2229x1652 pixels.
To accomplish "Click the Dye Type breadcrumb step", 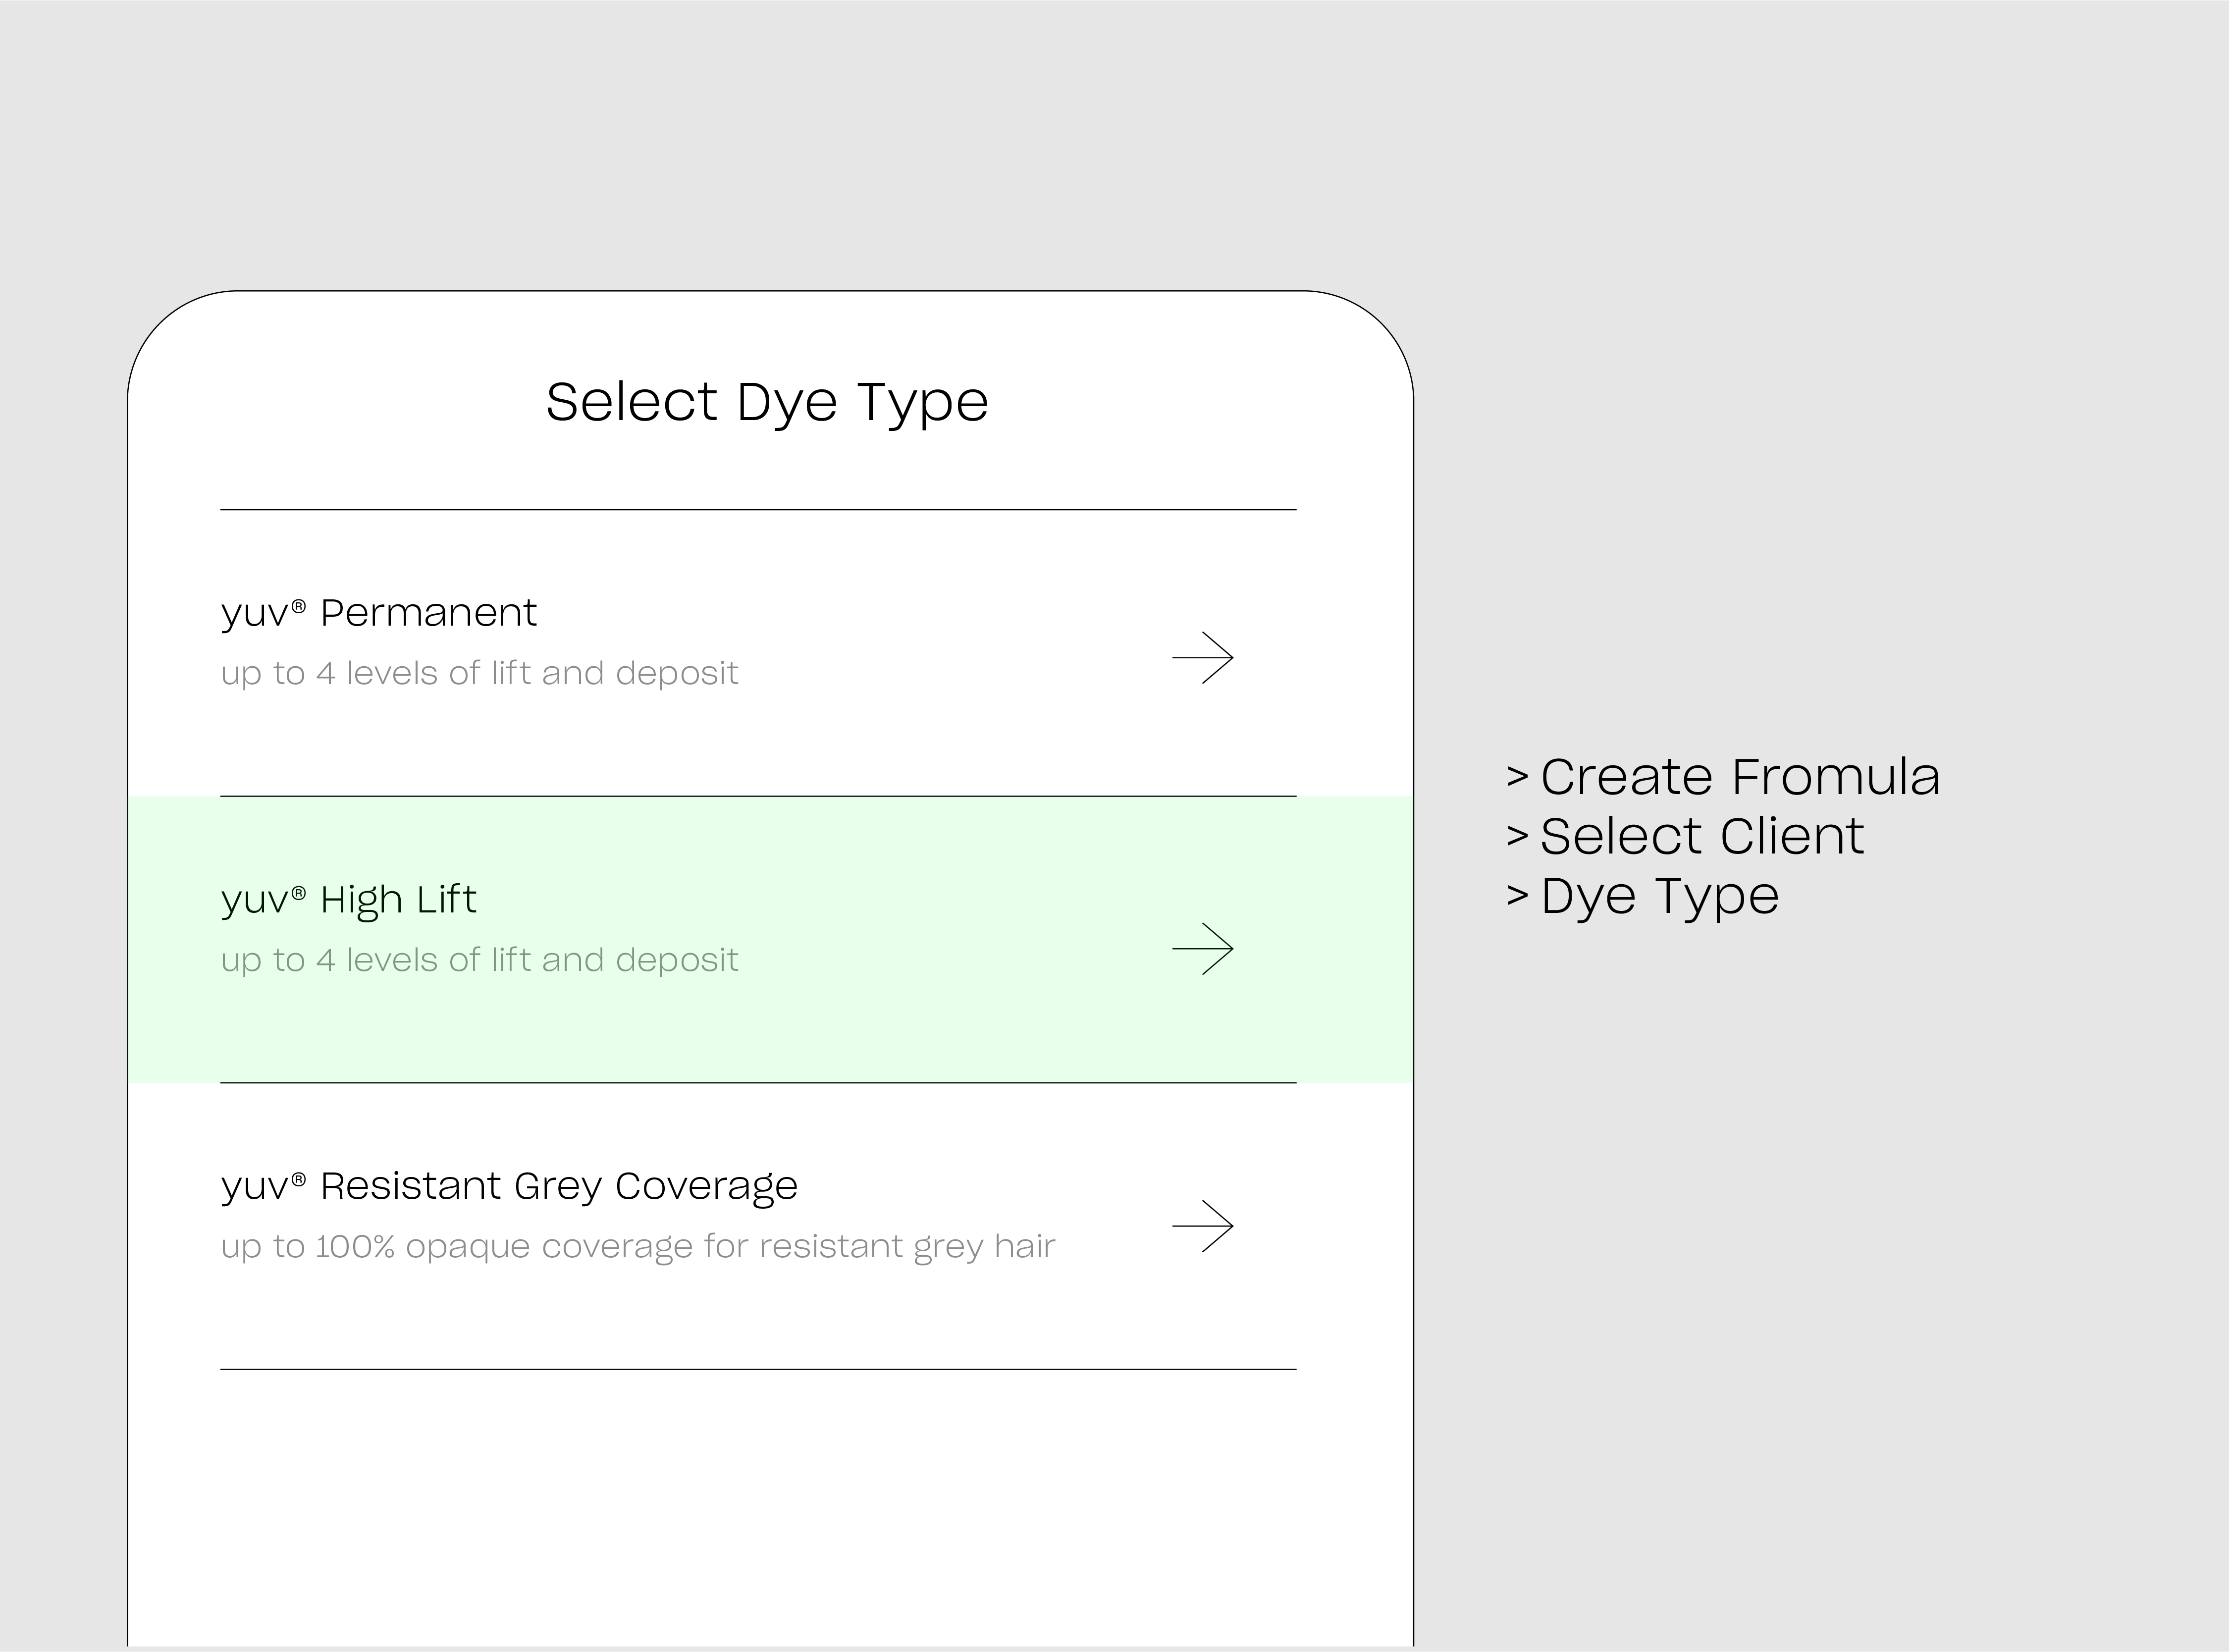I will 1659,896.
